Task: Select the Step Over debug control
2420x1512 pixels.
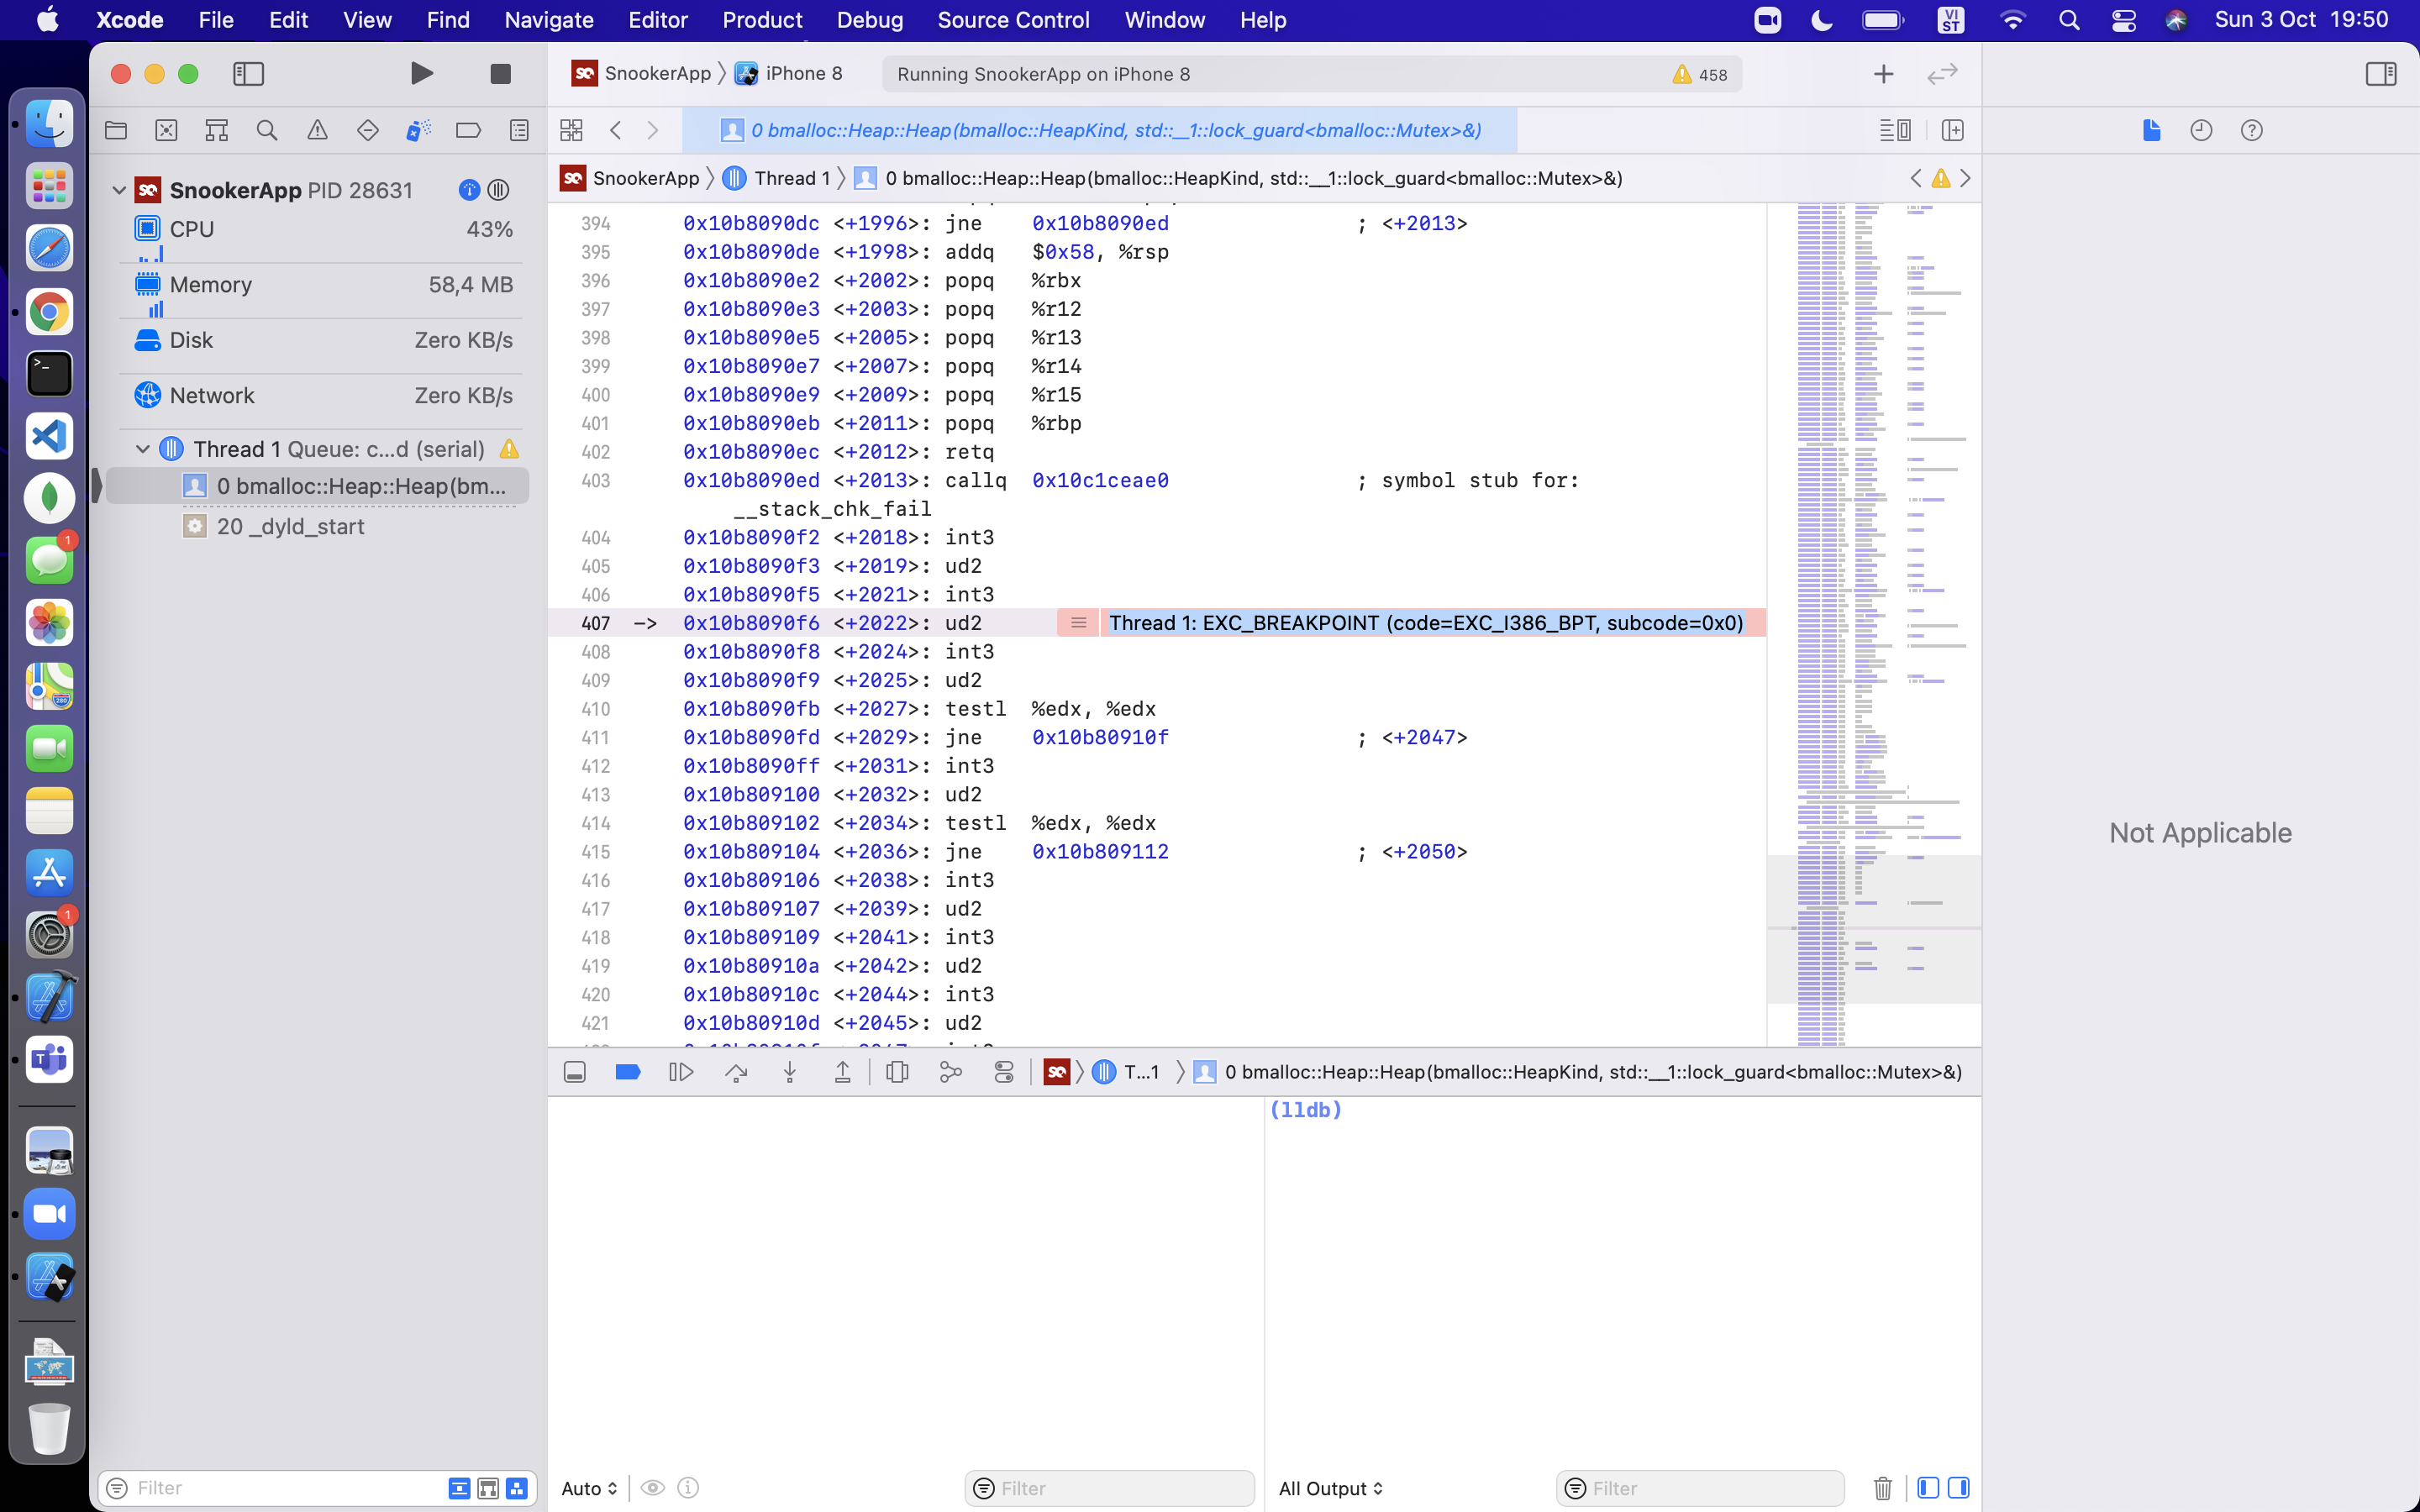Action: [x=737, y=1071]
